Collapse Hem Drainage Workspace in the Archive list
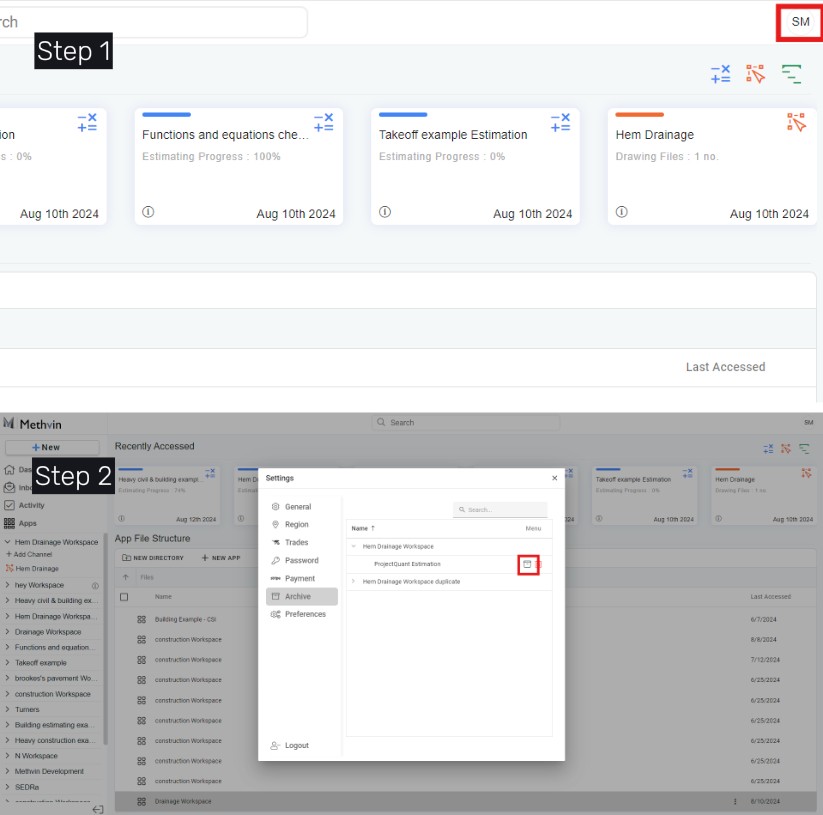 tap(353, 547)
